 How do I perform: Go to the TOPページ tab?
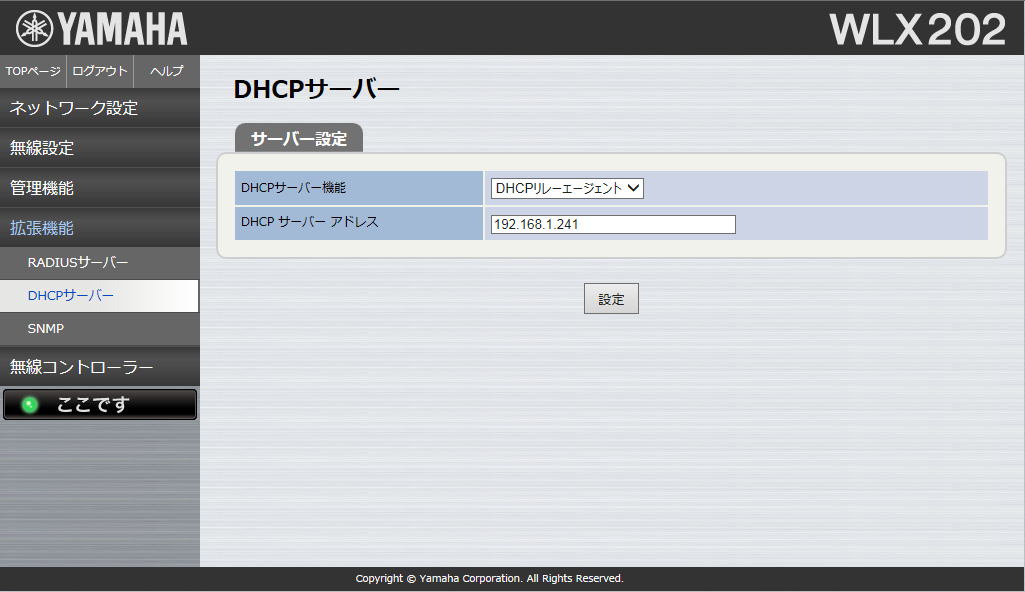click(32, 71)
